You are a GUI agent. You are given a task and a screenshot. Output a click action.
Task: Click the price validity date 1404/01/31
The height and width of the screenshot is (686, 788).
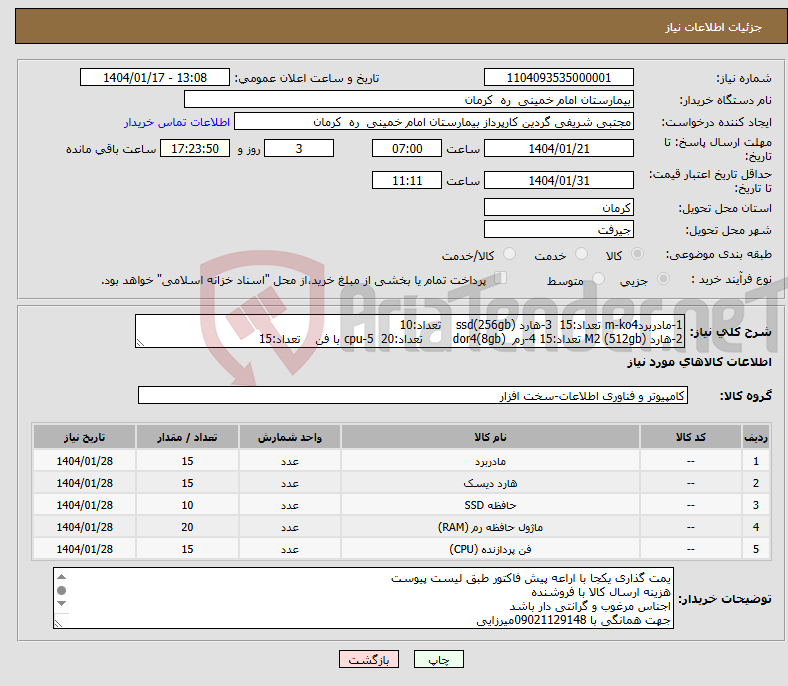click(x=558, y=180)
